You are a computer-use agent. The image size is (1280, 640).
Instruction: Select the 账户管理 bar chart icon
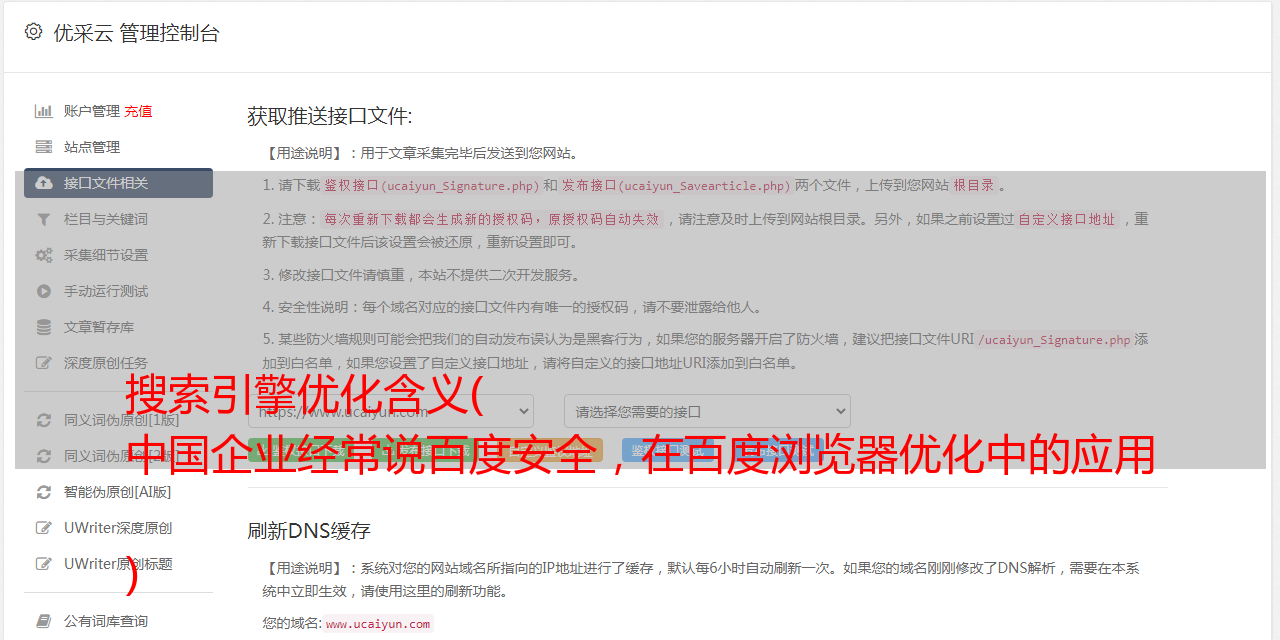click(44, 111)
